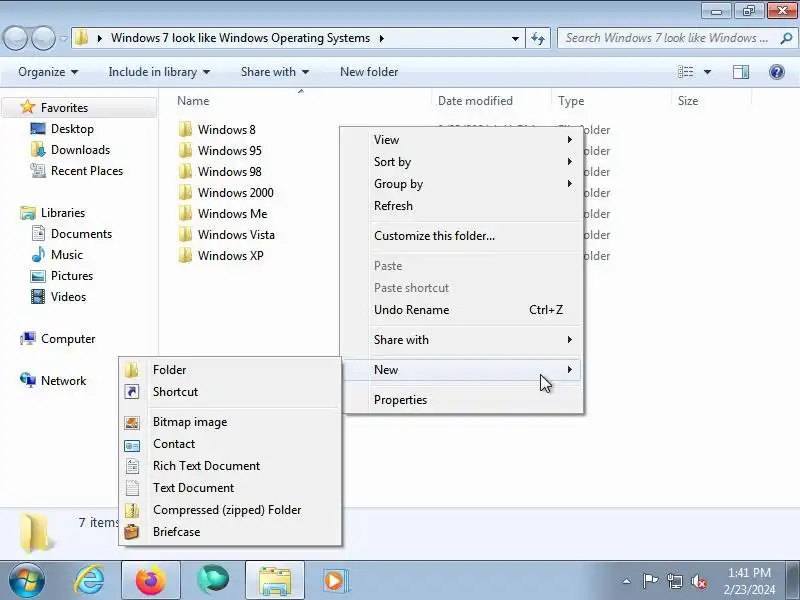
Task: Click the muted volume tray icon
Action: pos(699,581)
